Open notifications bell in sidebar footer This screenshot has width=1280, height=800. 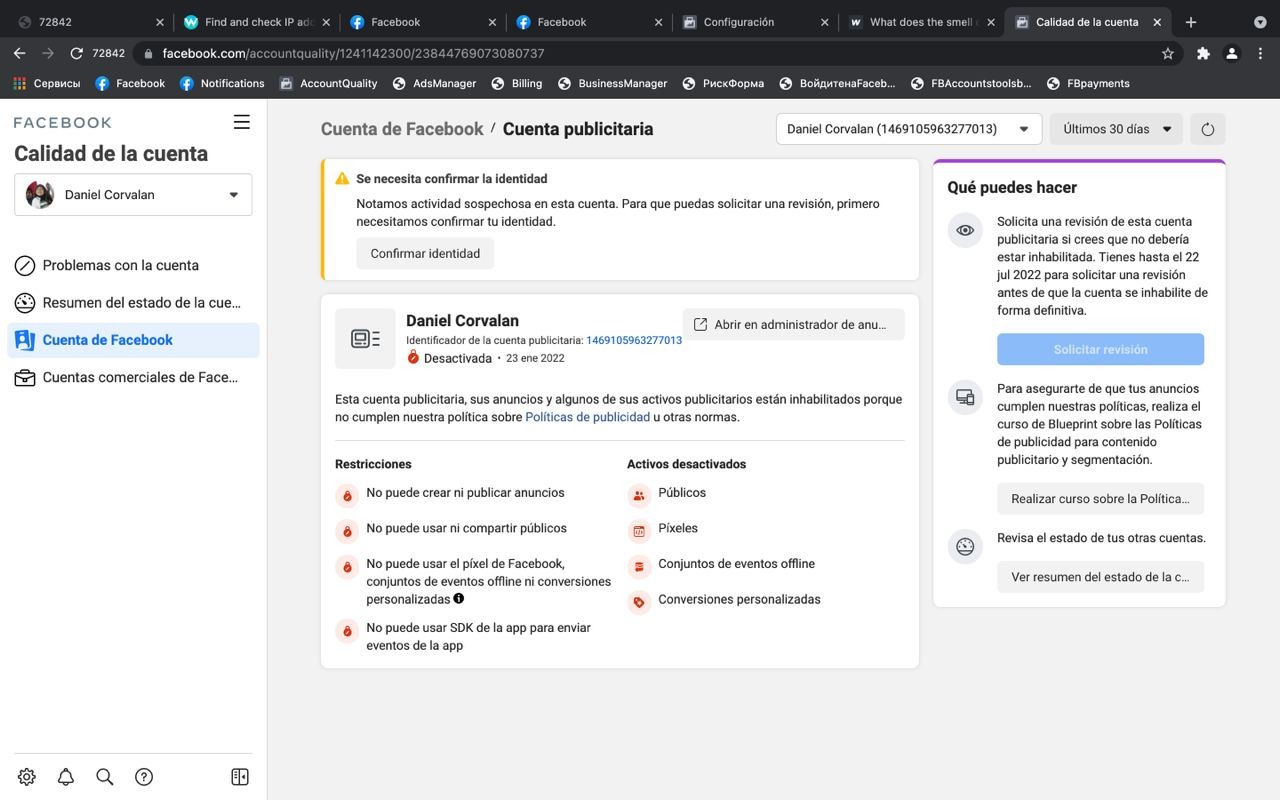[x=66, y=777]
